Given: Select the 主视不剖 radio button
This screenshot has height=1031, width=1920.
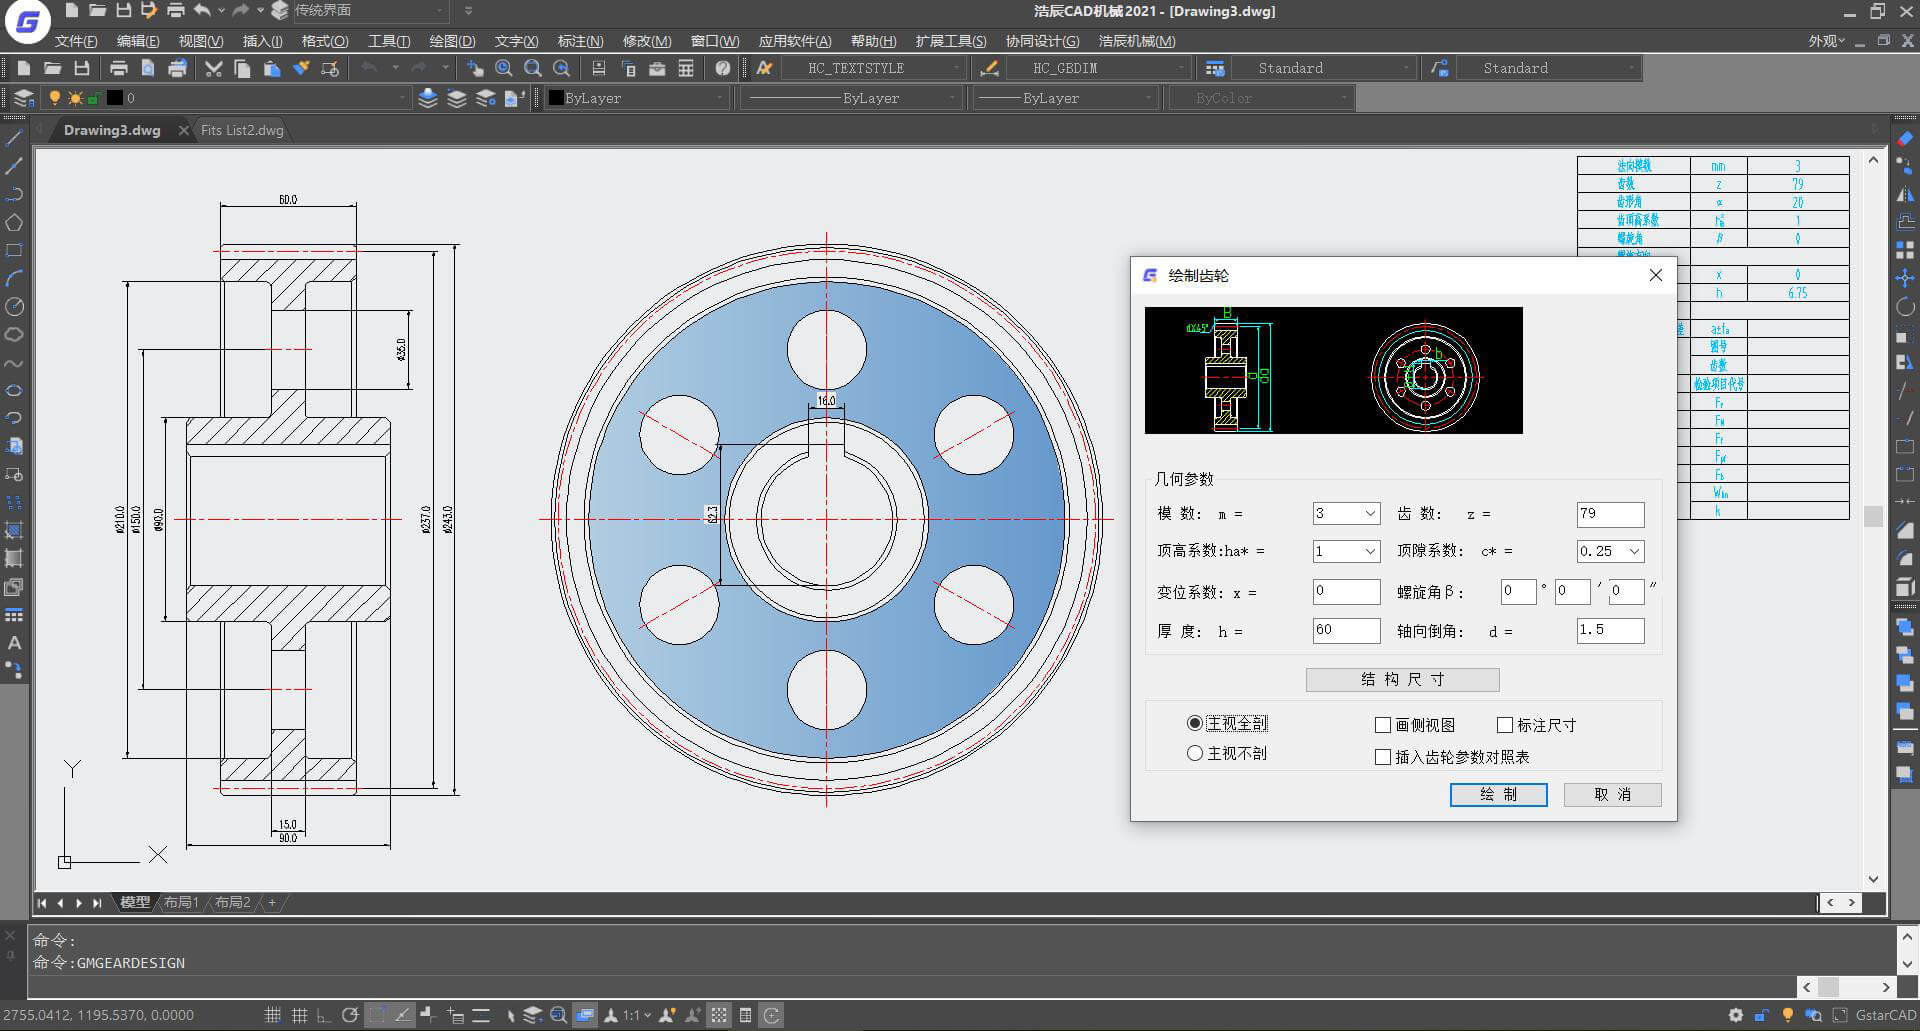Looking at the screenshot, I should click(x=1194, y=753).
